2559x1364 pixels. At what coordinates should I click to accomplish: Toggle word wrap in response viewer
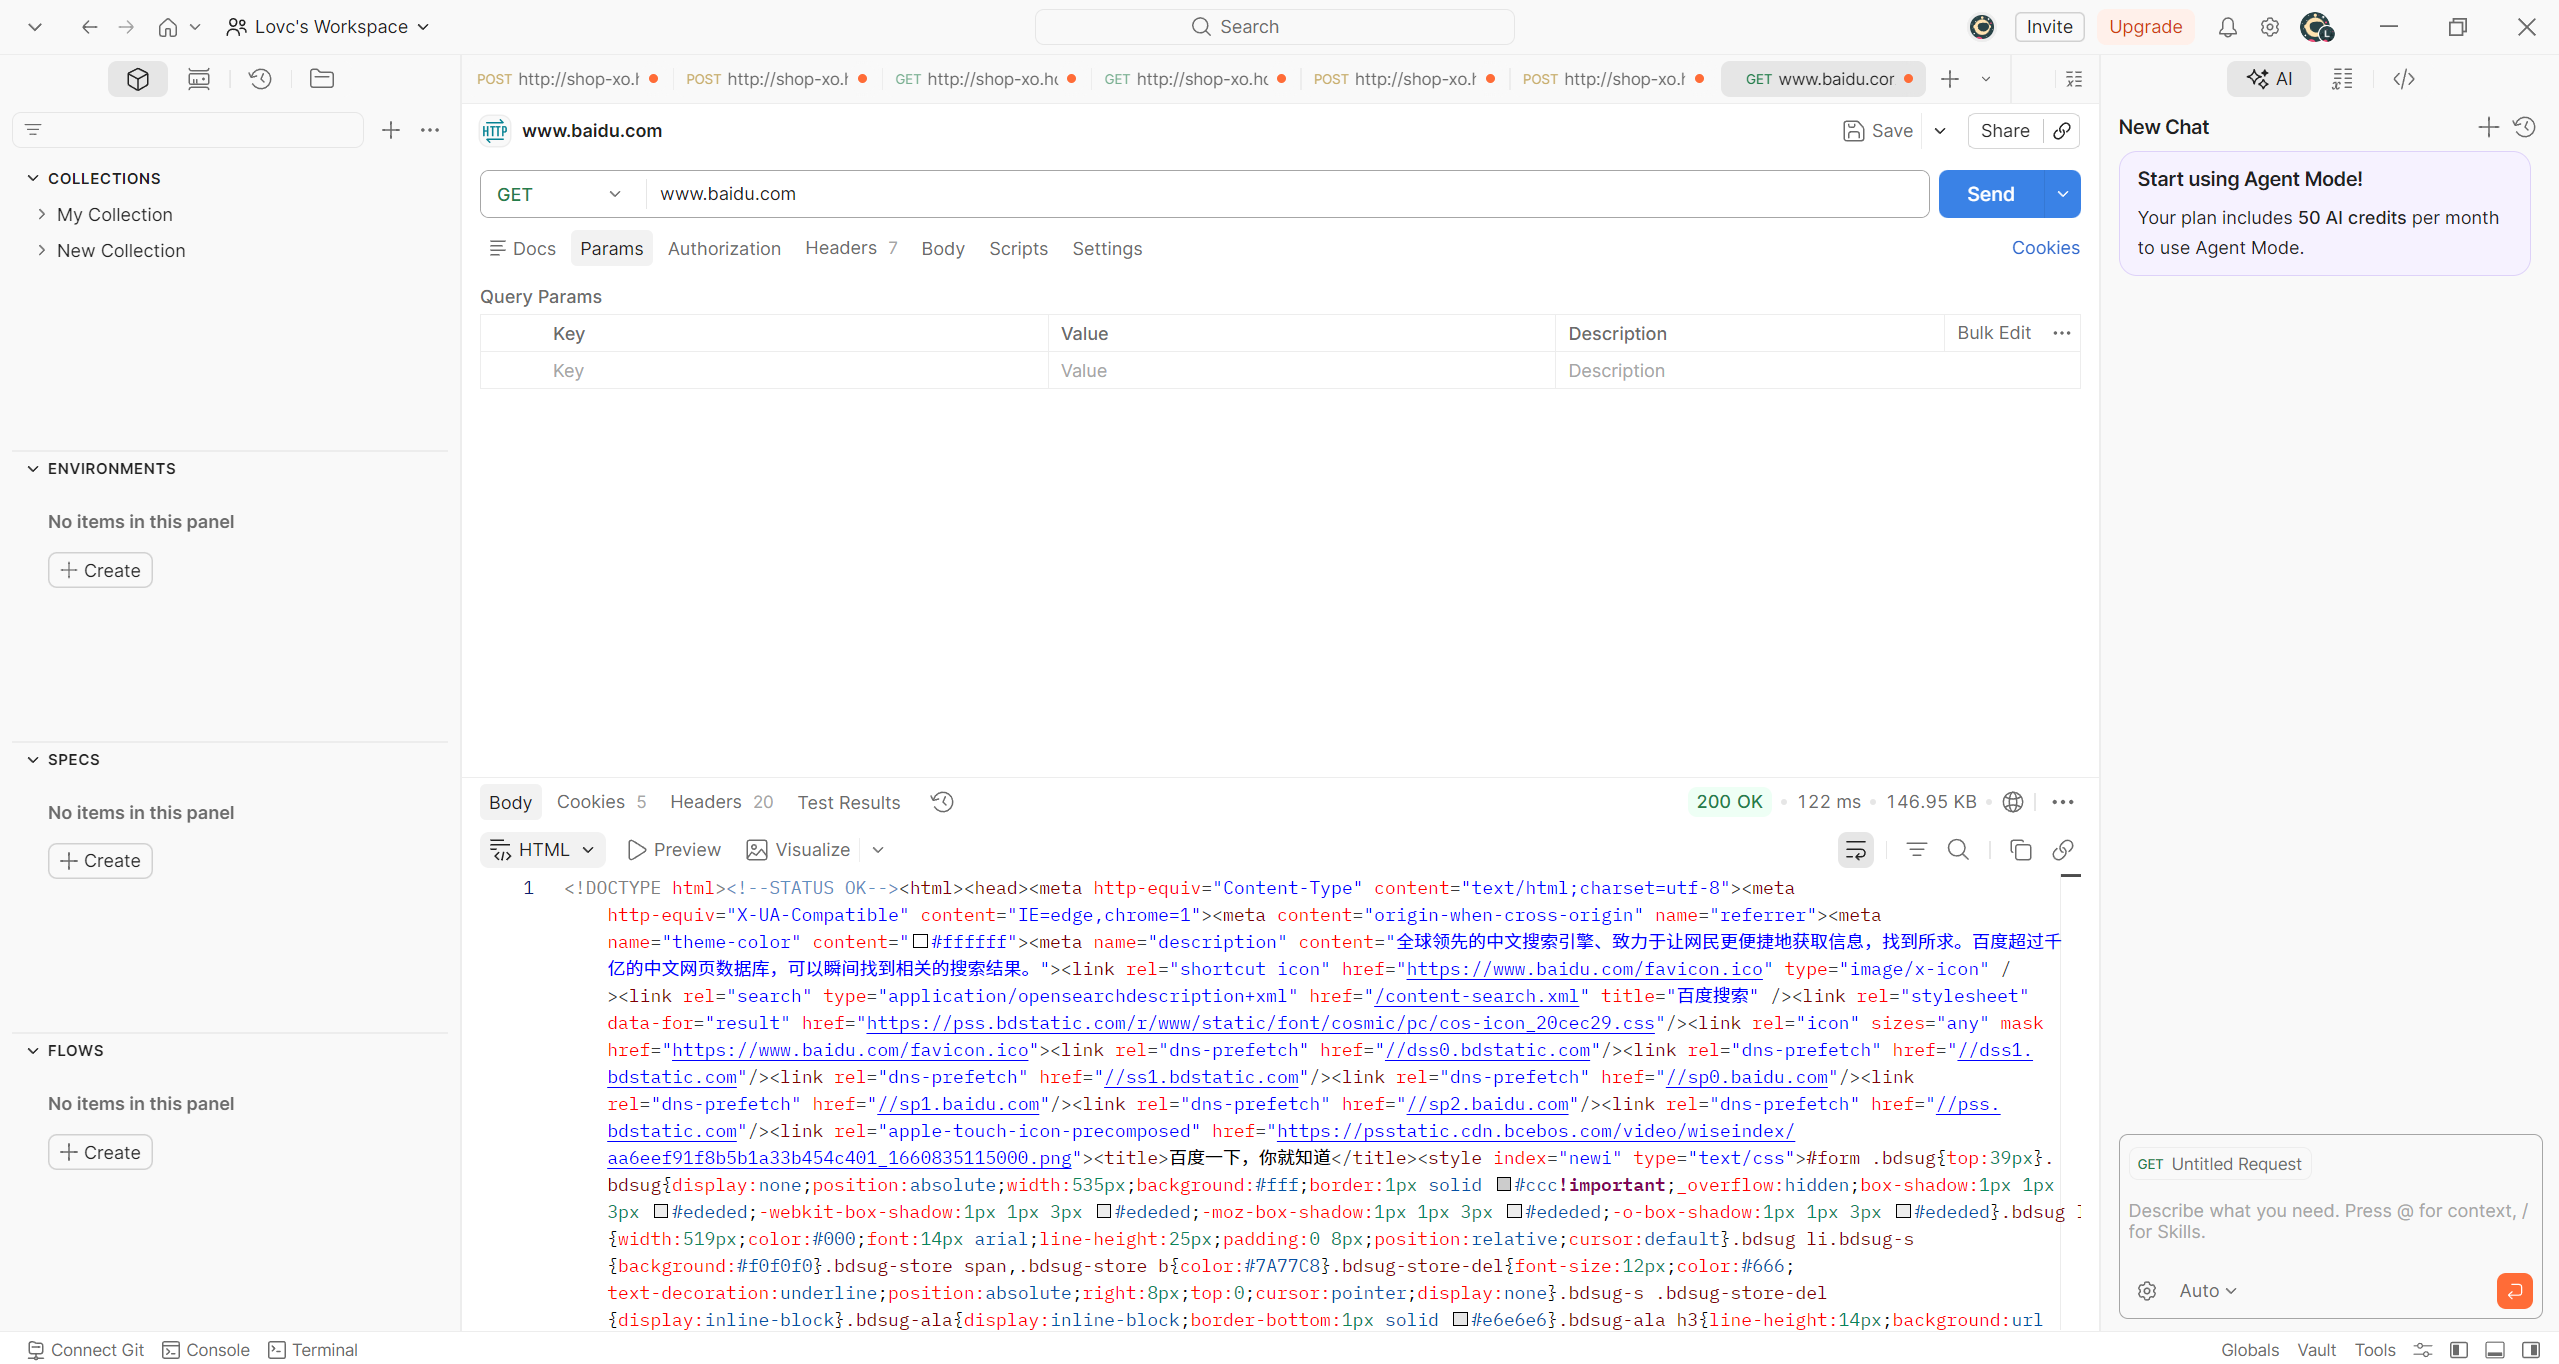point(1856,850)
